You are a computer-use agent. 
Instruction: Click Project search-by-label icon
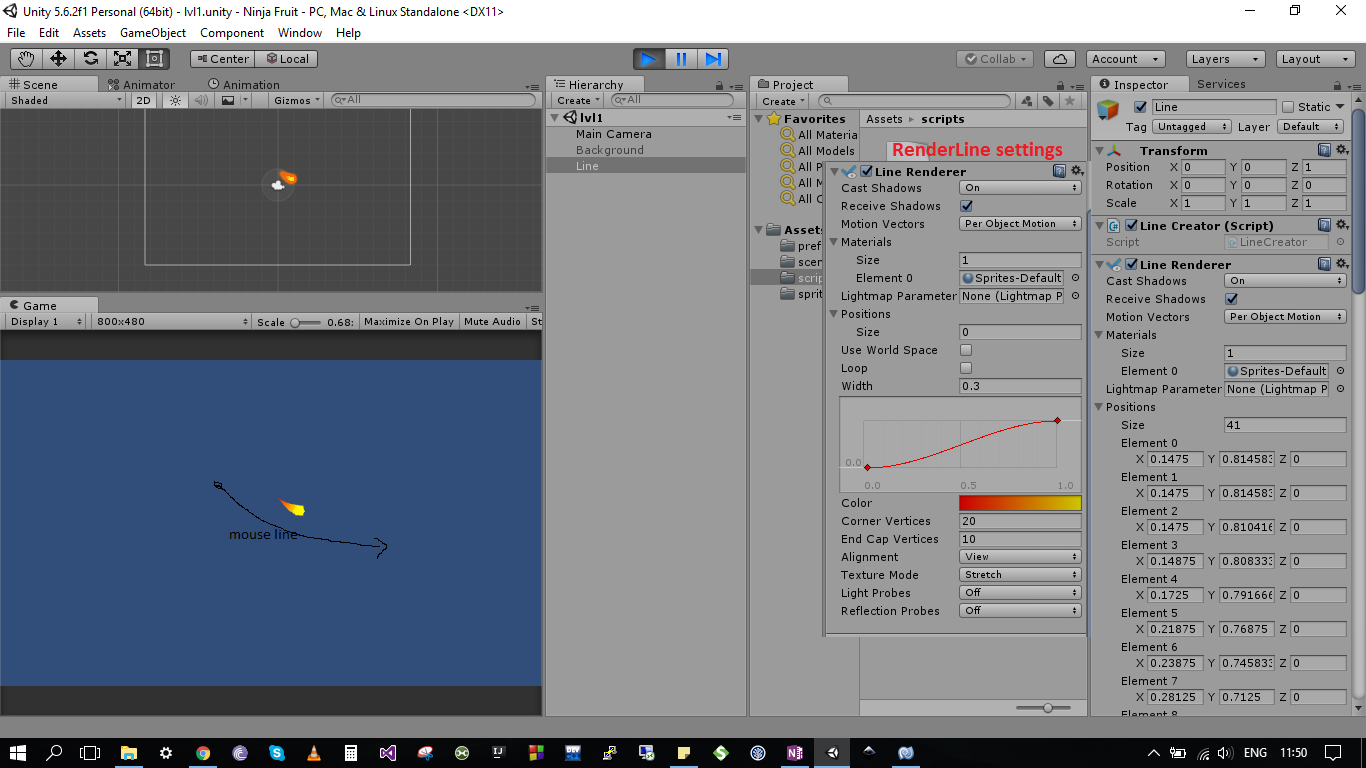point(1048,101)
